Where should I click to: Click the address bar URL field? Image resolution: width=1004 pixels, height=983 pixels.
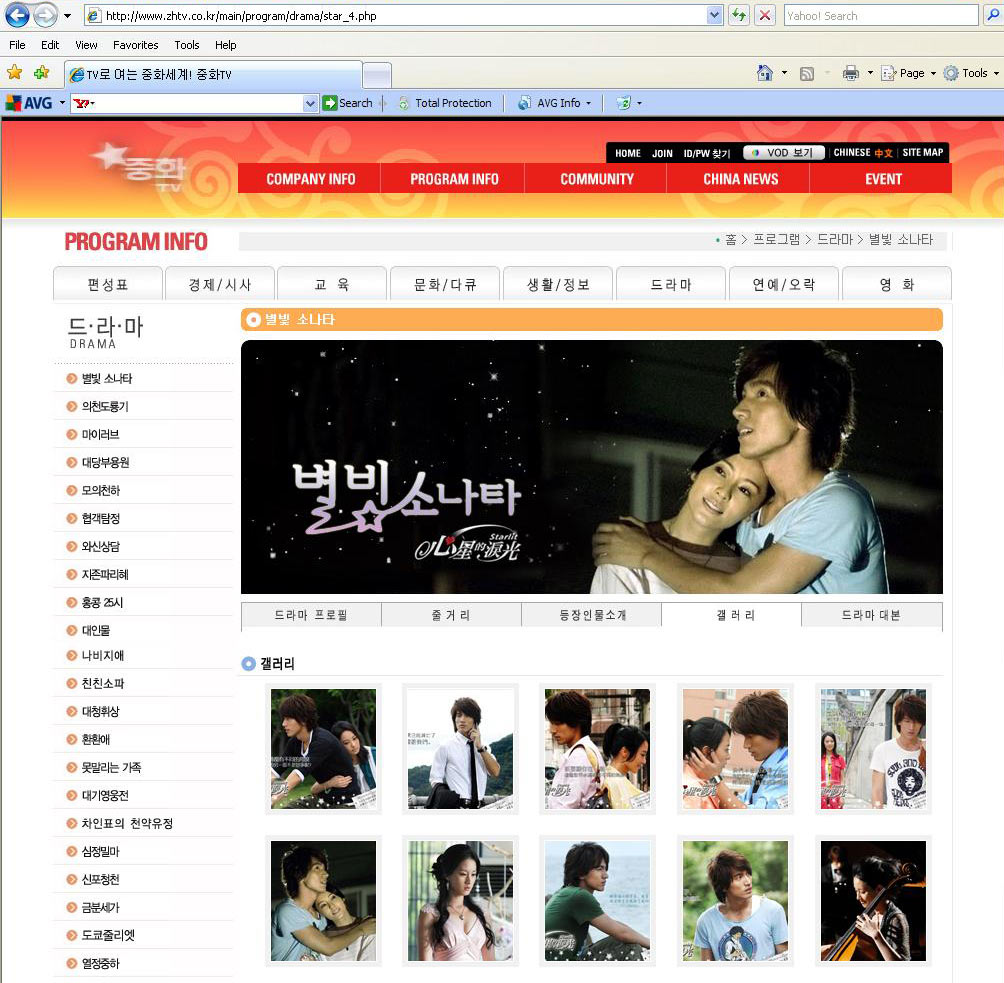pyautogui.click(x=404, y=15)
